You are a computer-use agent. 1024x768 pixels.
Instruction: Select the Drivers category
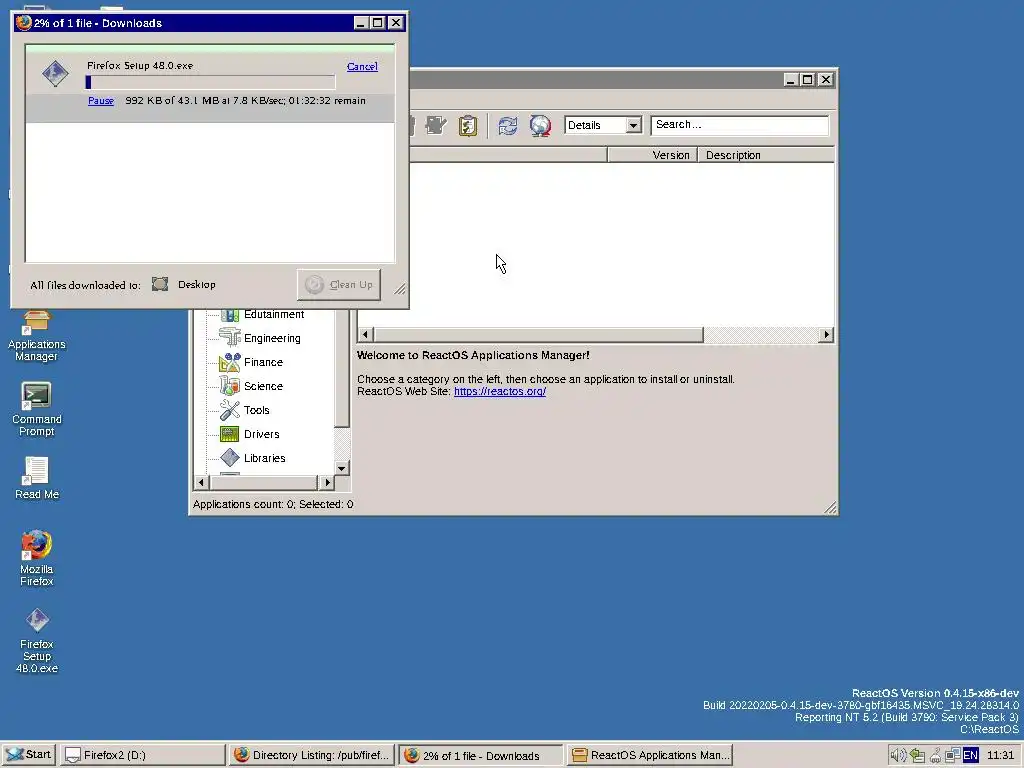(x=261, y=434)
